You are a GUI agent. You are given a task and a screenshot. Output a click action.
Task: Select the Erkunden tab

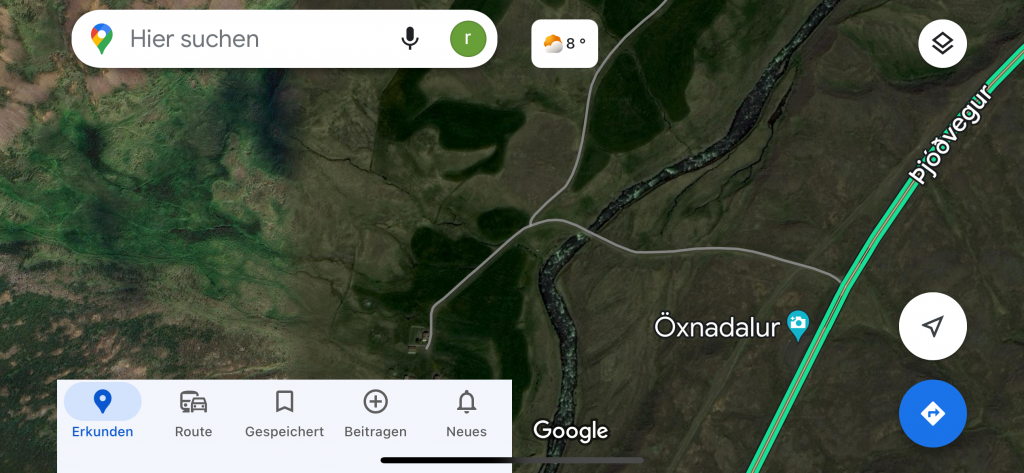coord(103,412)
